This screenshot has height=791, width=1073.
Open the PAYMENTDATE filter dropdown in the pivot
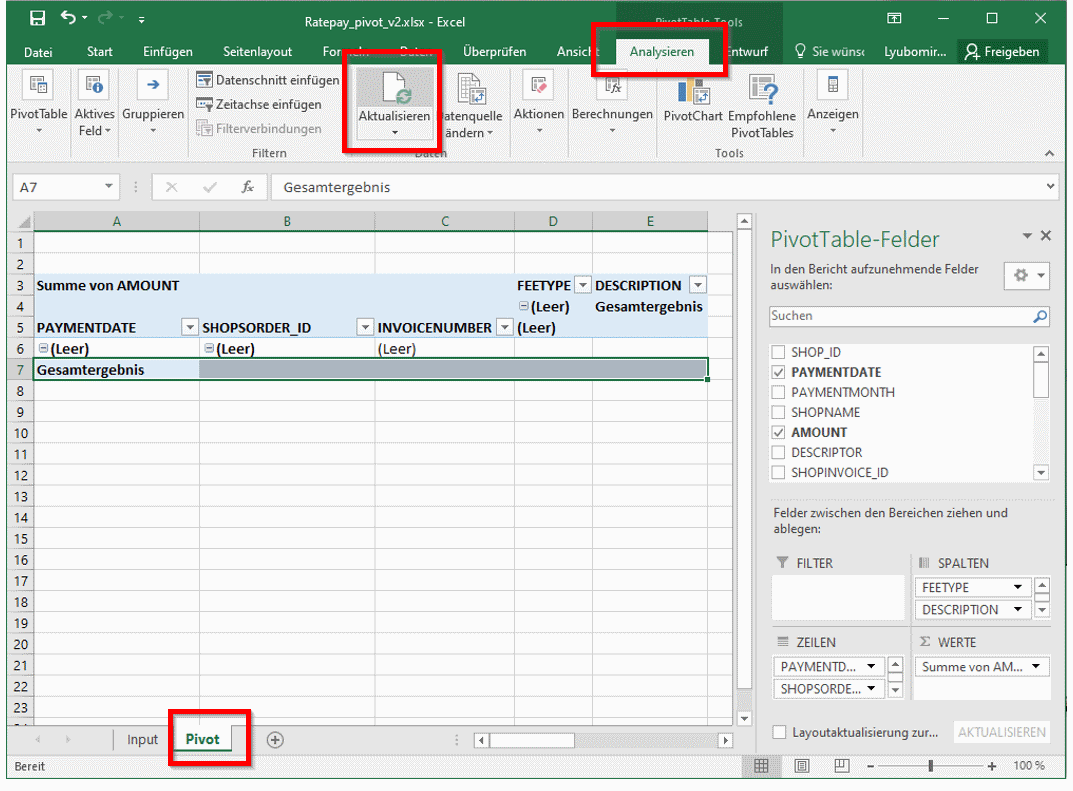tap(189, 327)
